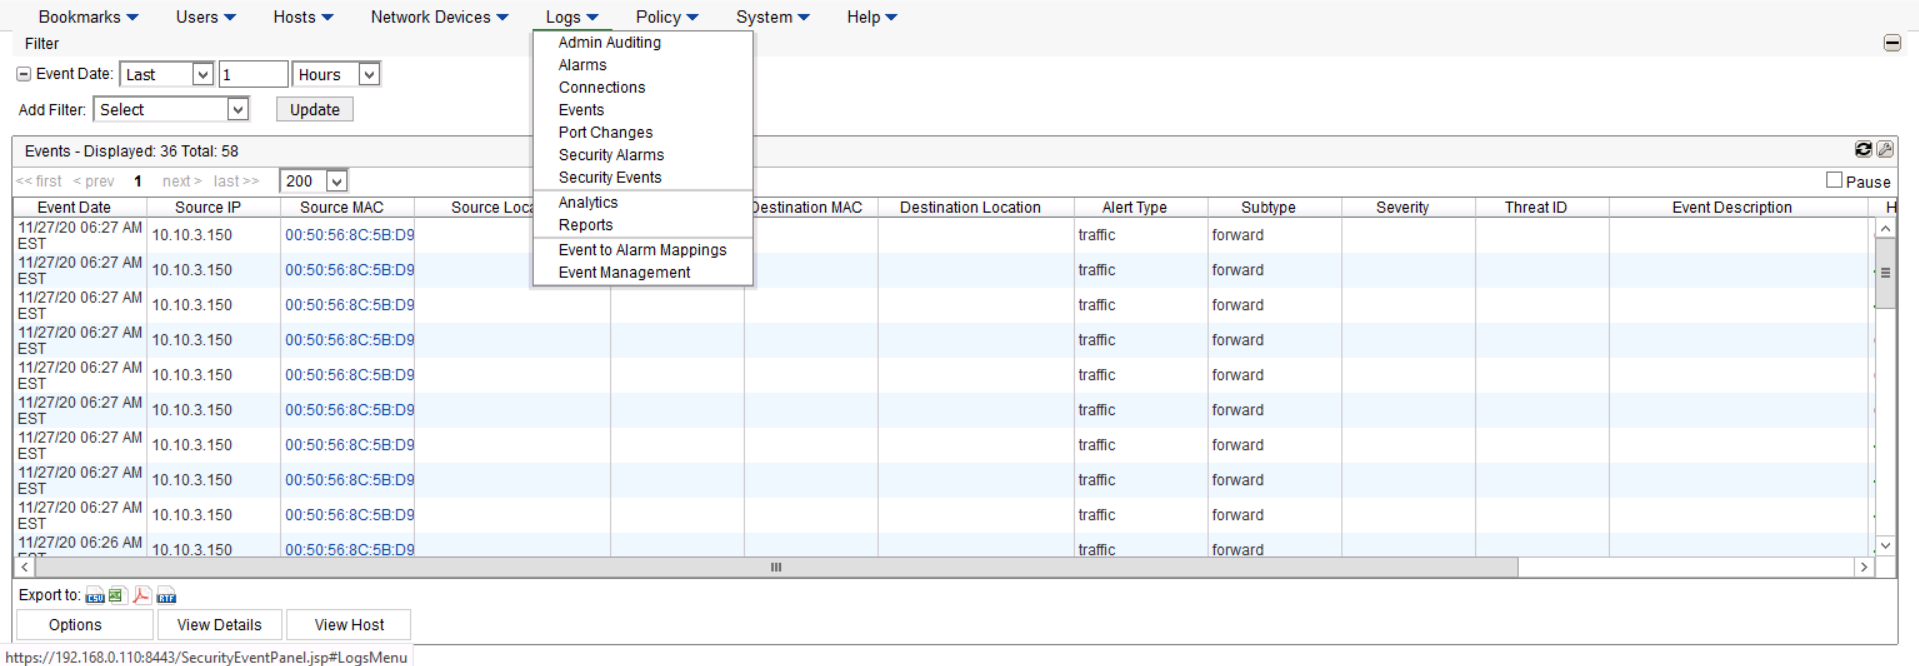Viewport: 1919px width, 666px height.
Task: Click Source MAC link in first row
Action: point(350,235)
